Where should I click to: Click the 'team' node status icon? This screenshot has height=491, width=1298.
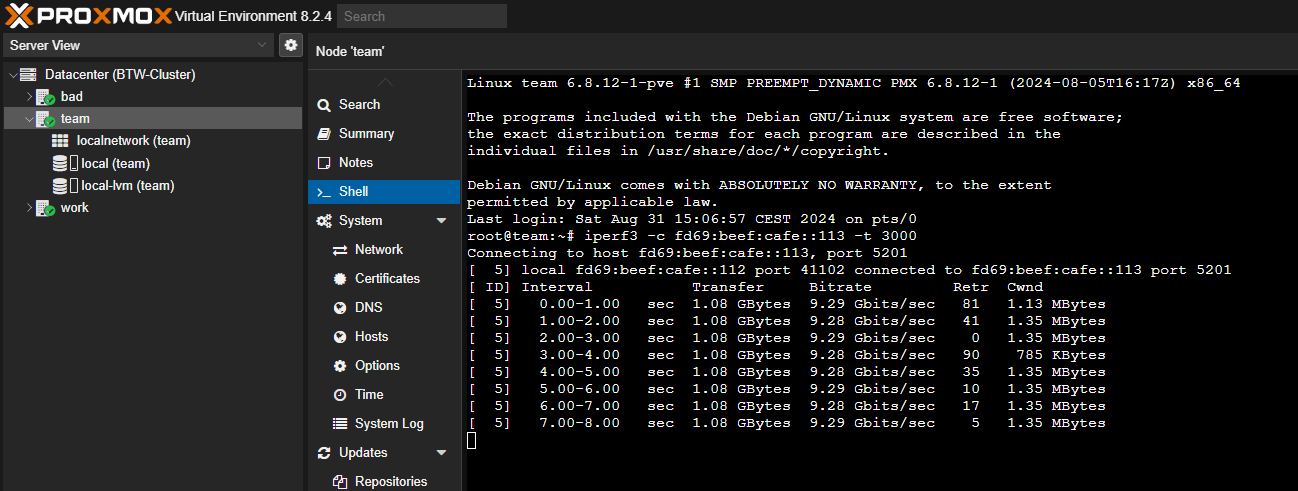pos(45,119)
